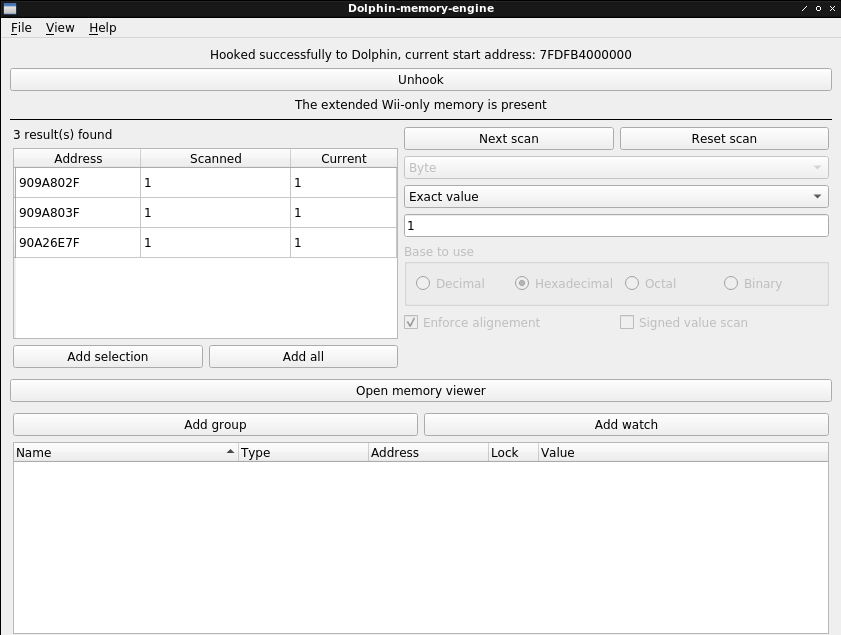Click the Address column header in results
The width and height of the screenshot is (841, 635).
point(78,159)
